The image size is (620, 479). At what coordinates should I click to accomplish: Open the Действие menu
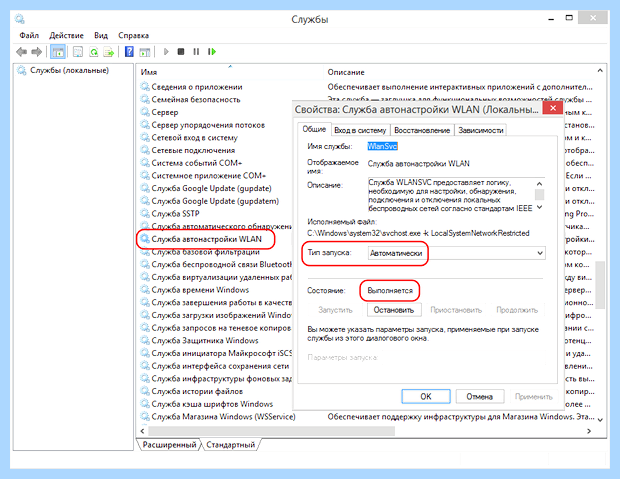click(66, 35)
